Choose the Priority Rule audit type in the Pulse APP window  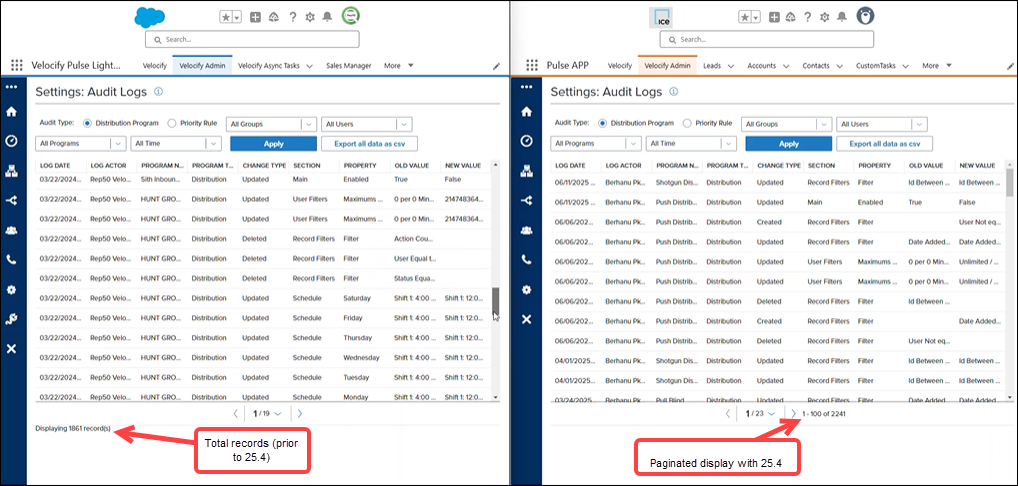687,123
